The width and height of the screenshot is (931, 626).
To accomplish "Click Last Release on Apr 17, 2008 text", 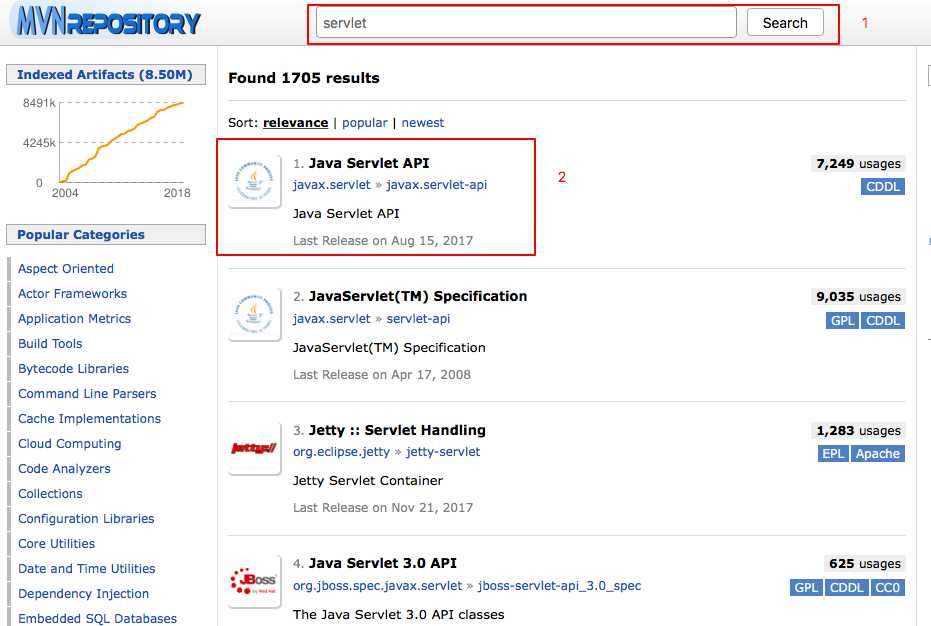I will [382, 375].
